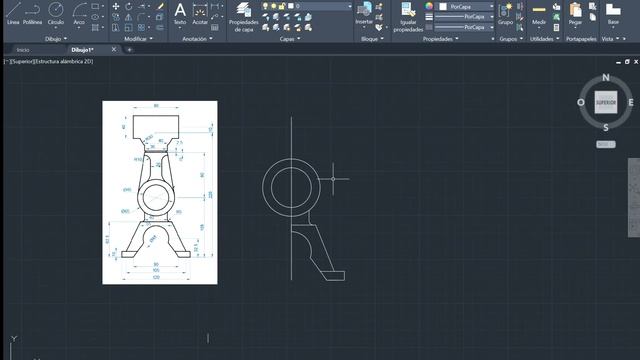Click N on ViewCube compass
Viewport: 640px width, 360px height.
click(x=606, y=77)
